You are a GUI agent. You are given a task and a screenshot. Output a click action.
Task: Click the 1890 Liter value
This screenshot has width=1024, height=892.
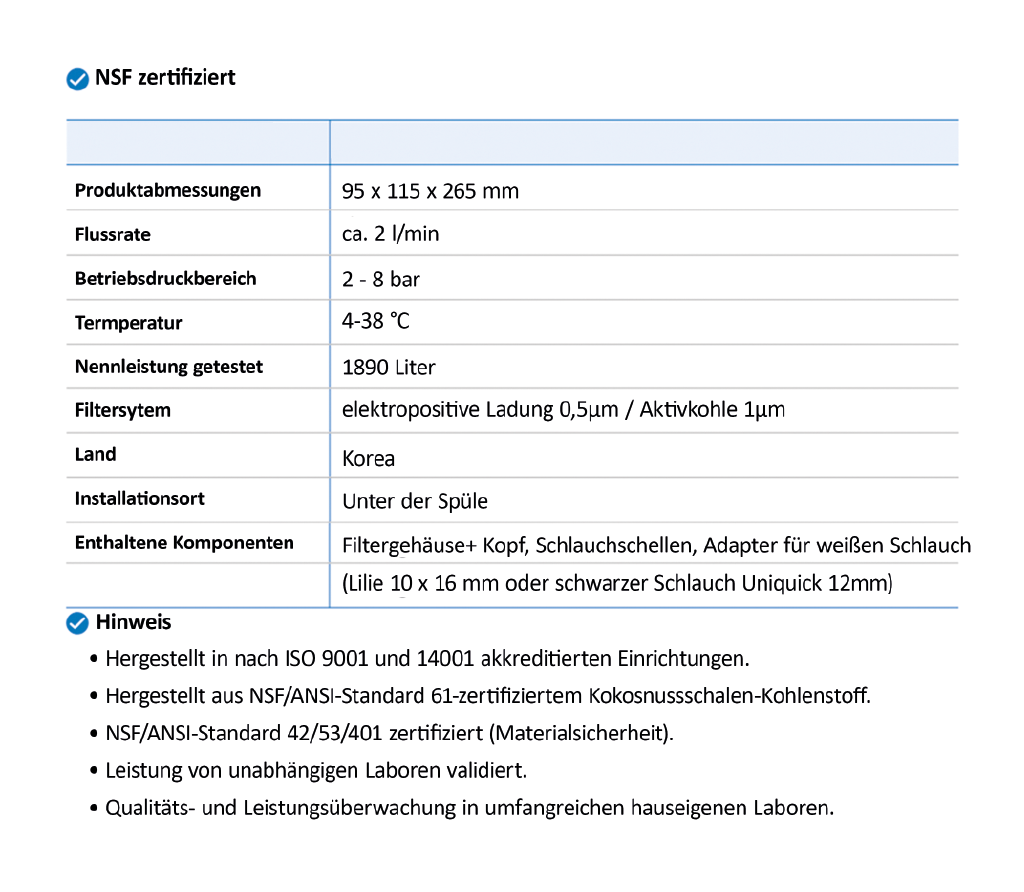pyautogui.click(x=388, y=368)
